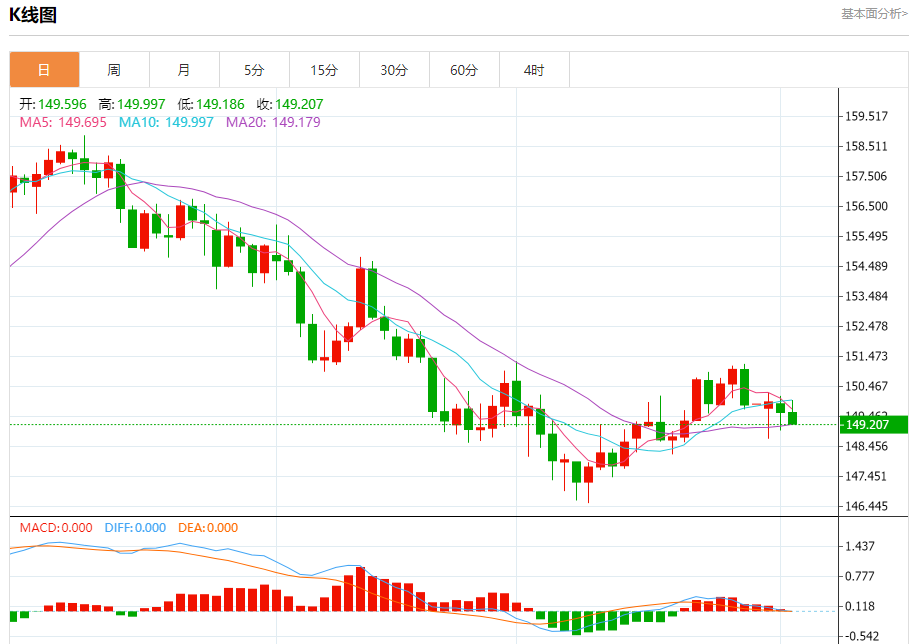Image resolution: width=912 pixels, height=644 pixels.
Task: Click the 156.500 price axis label
Action: coord(866,206)
